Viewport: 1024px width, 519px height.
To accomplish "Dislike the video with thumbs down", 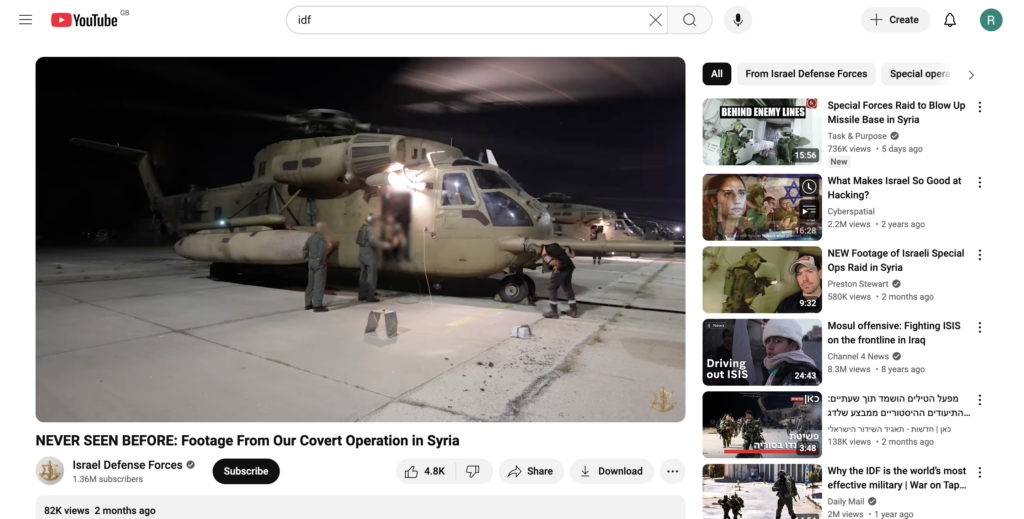I will (473, 471).
